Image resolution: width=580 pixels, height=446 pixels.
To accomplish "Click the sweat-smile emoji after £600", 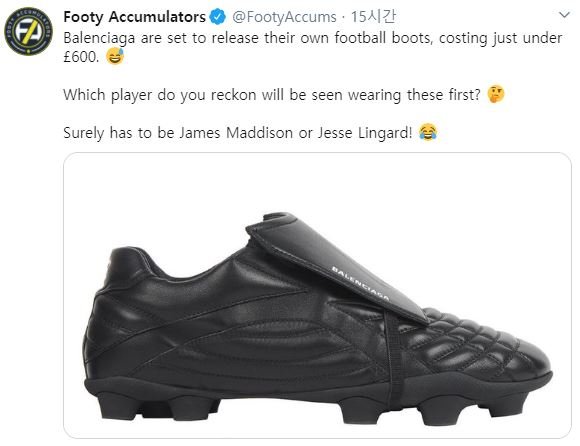I will [x=115, y=56].
